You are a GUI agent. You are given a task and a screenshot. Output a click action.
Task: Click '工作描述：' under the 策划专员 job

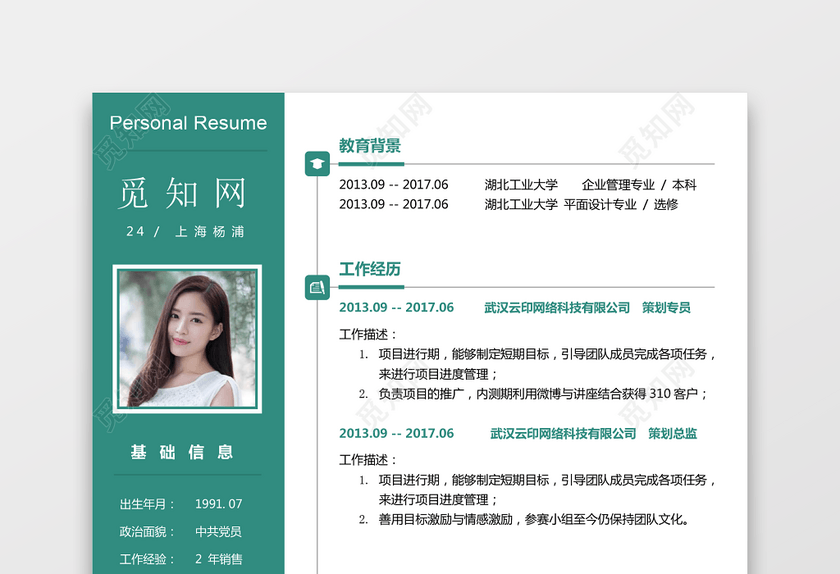(x=368, y=334)
